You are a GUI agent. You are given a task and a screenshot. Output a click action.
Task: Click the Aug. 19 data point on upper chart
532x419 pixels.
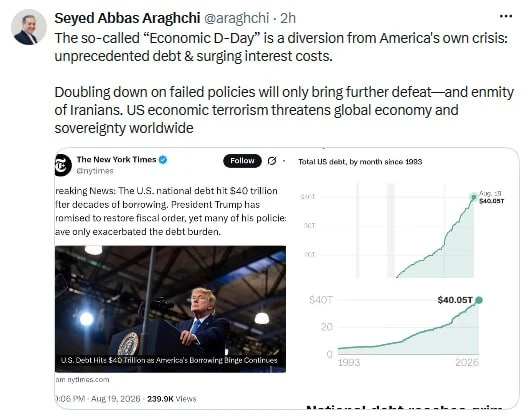(x=474, y=197)
